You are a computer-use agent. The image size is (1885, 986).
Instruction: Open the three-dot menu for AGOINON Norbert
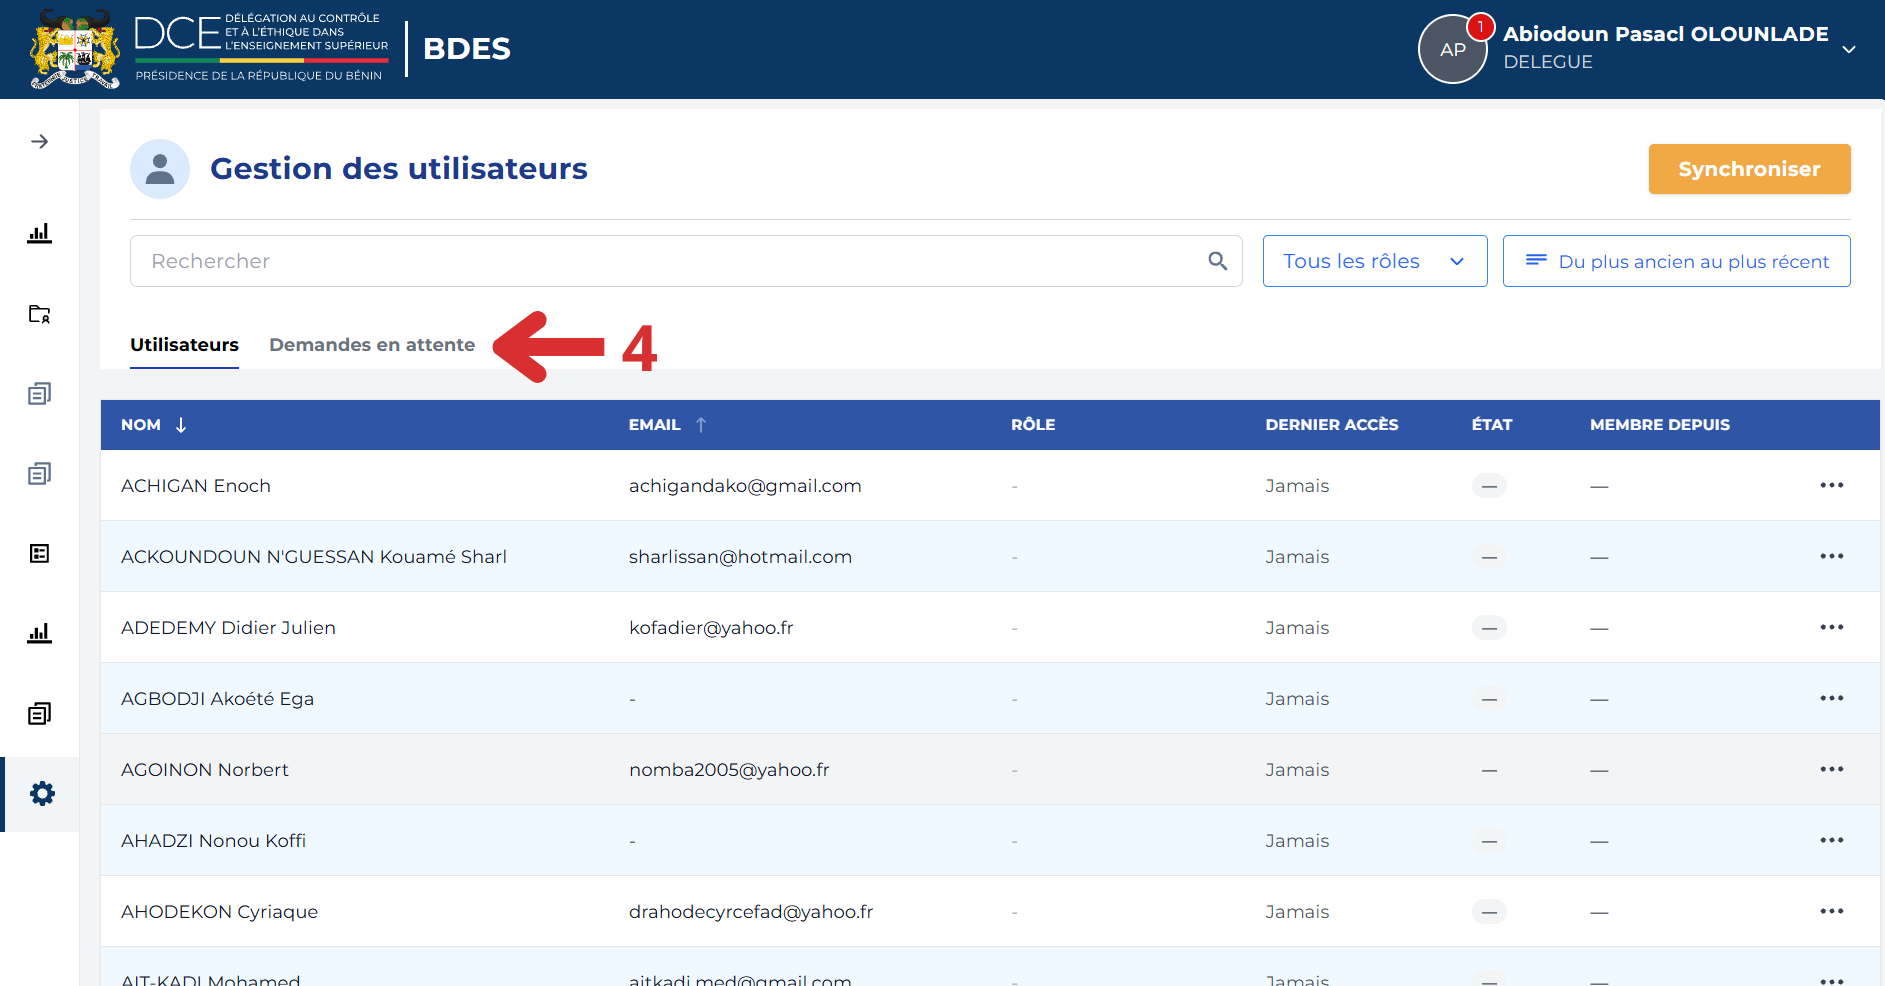coord(1831,769)
